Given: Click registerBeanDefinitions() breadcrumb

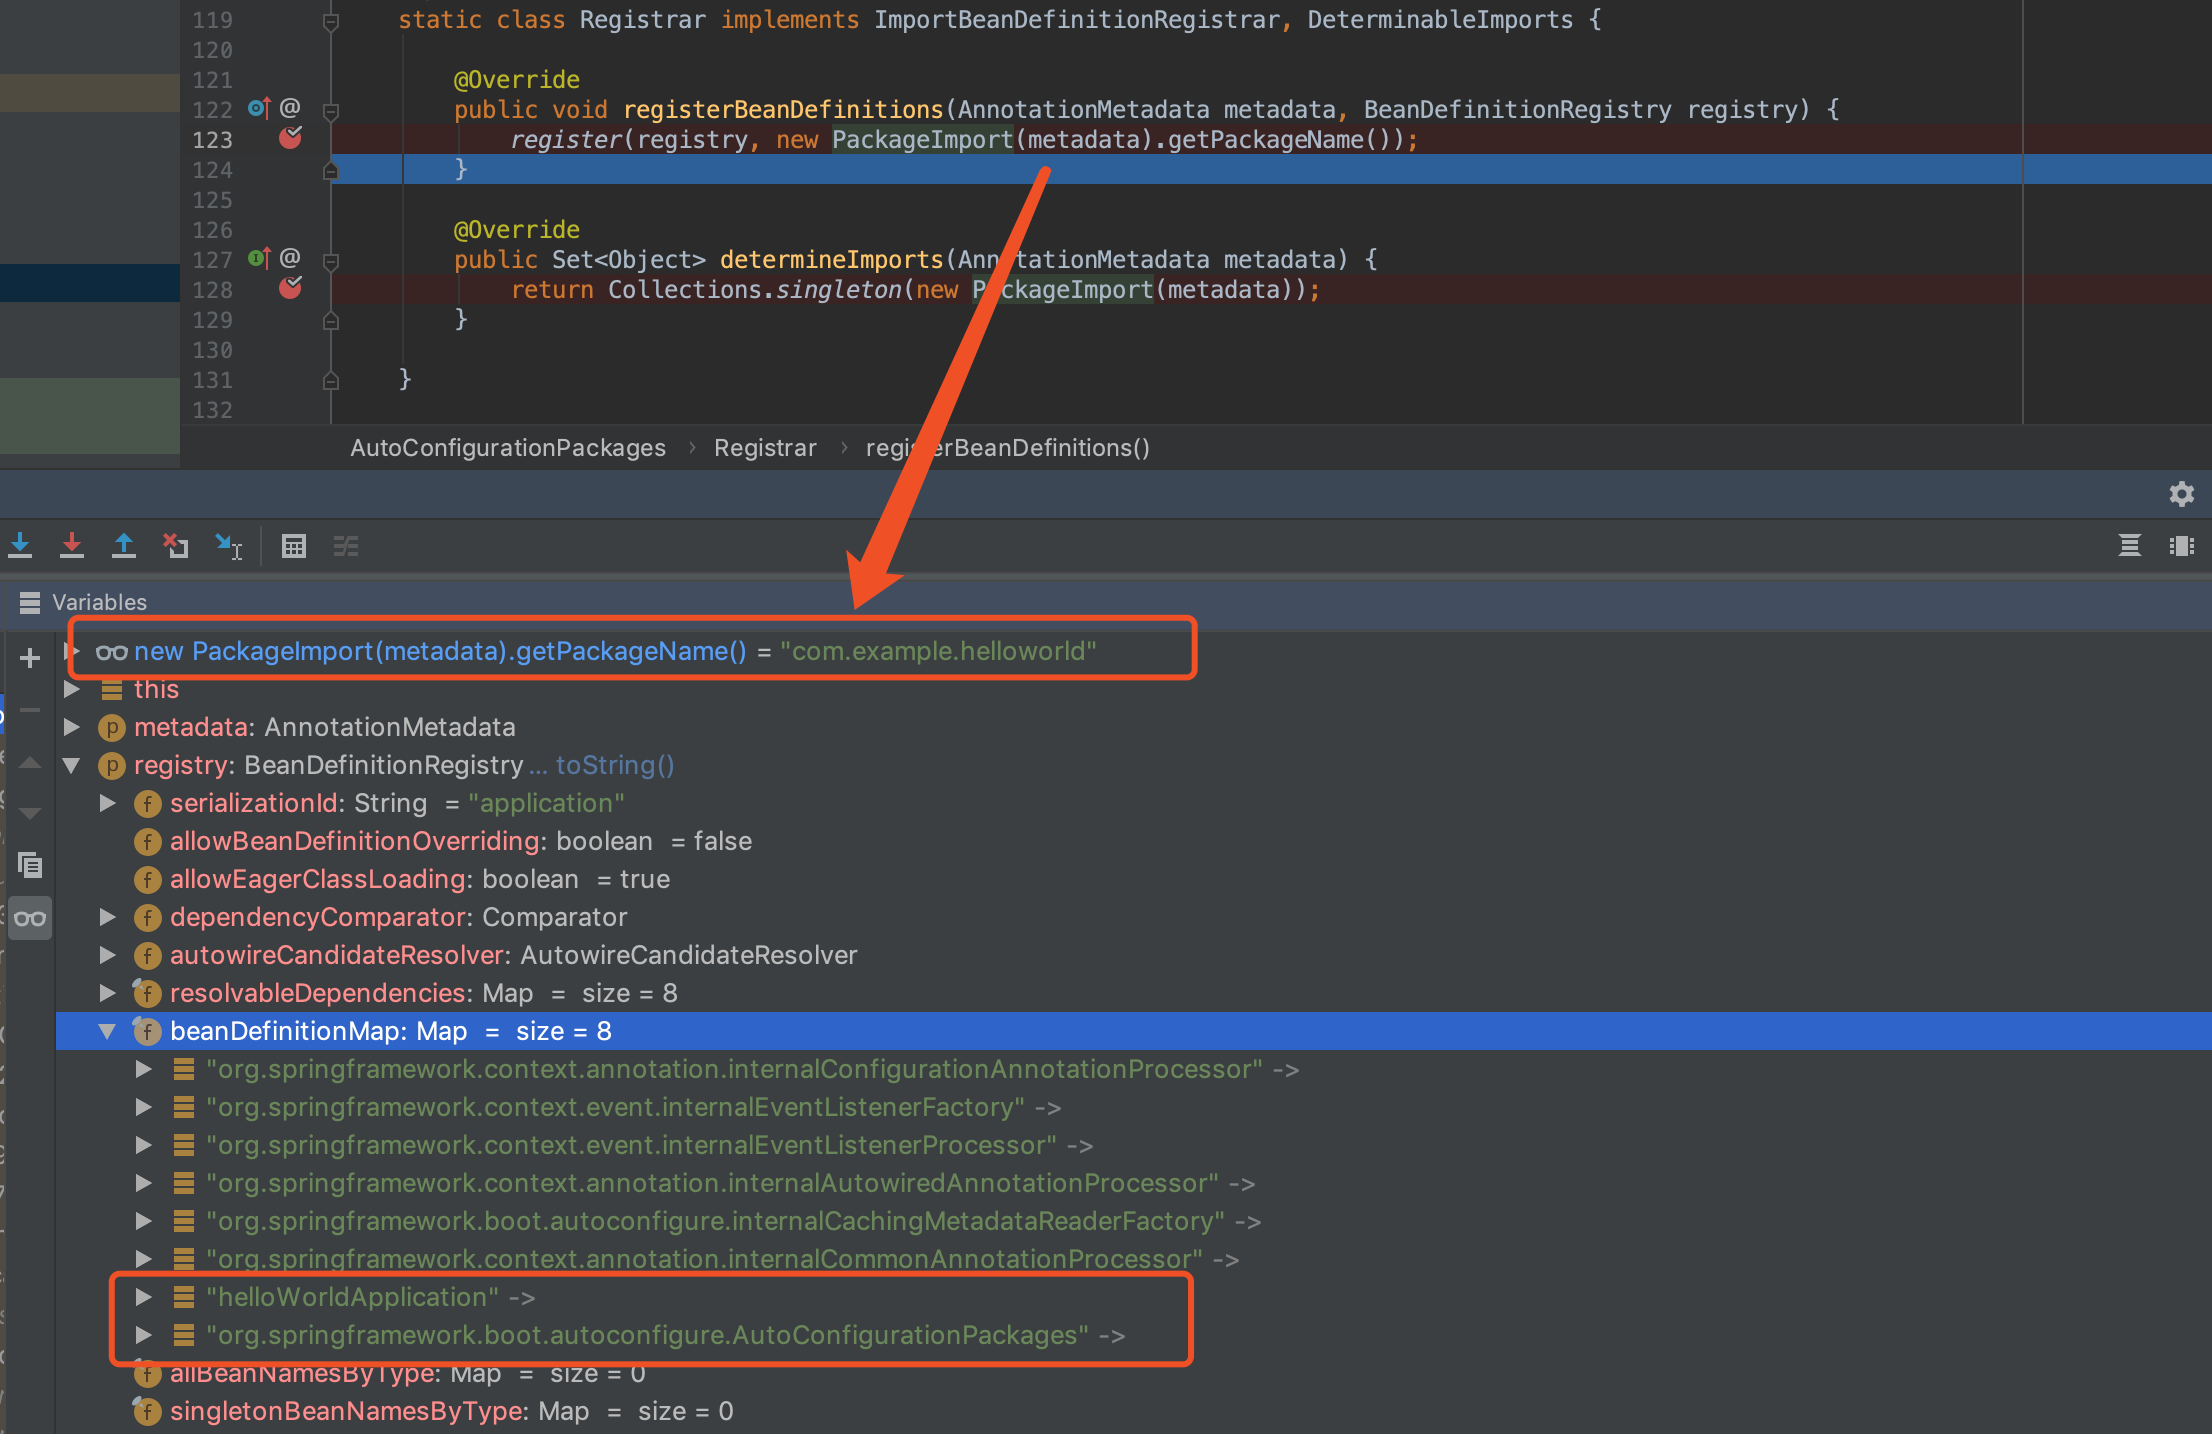Looking at the screenshot, I should coord(1008,448).
